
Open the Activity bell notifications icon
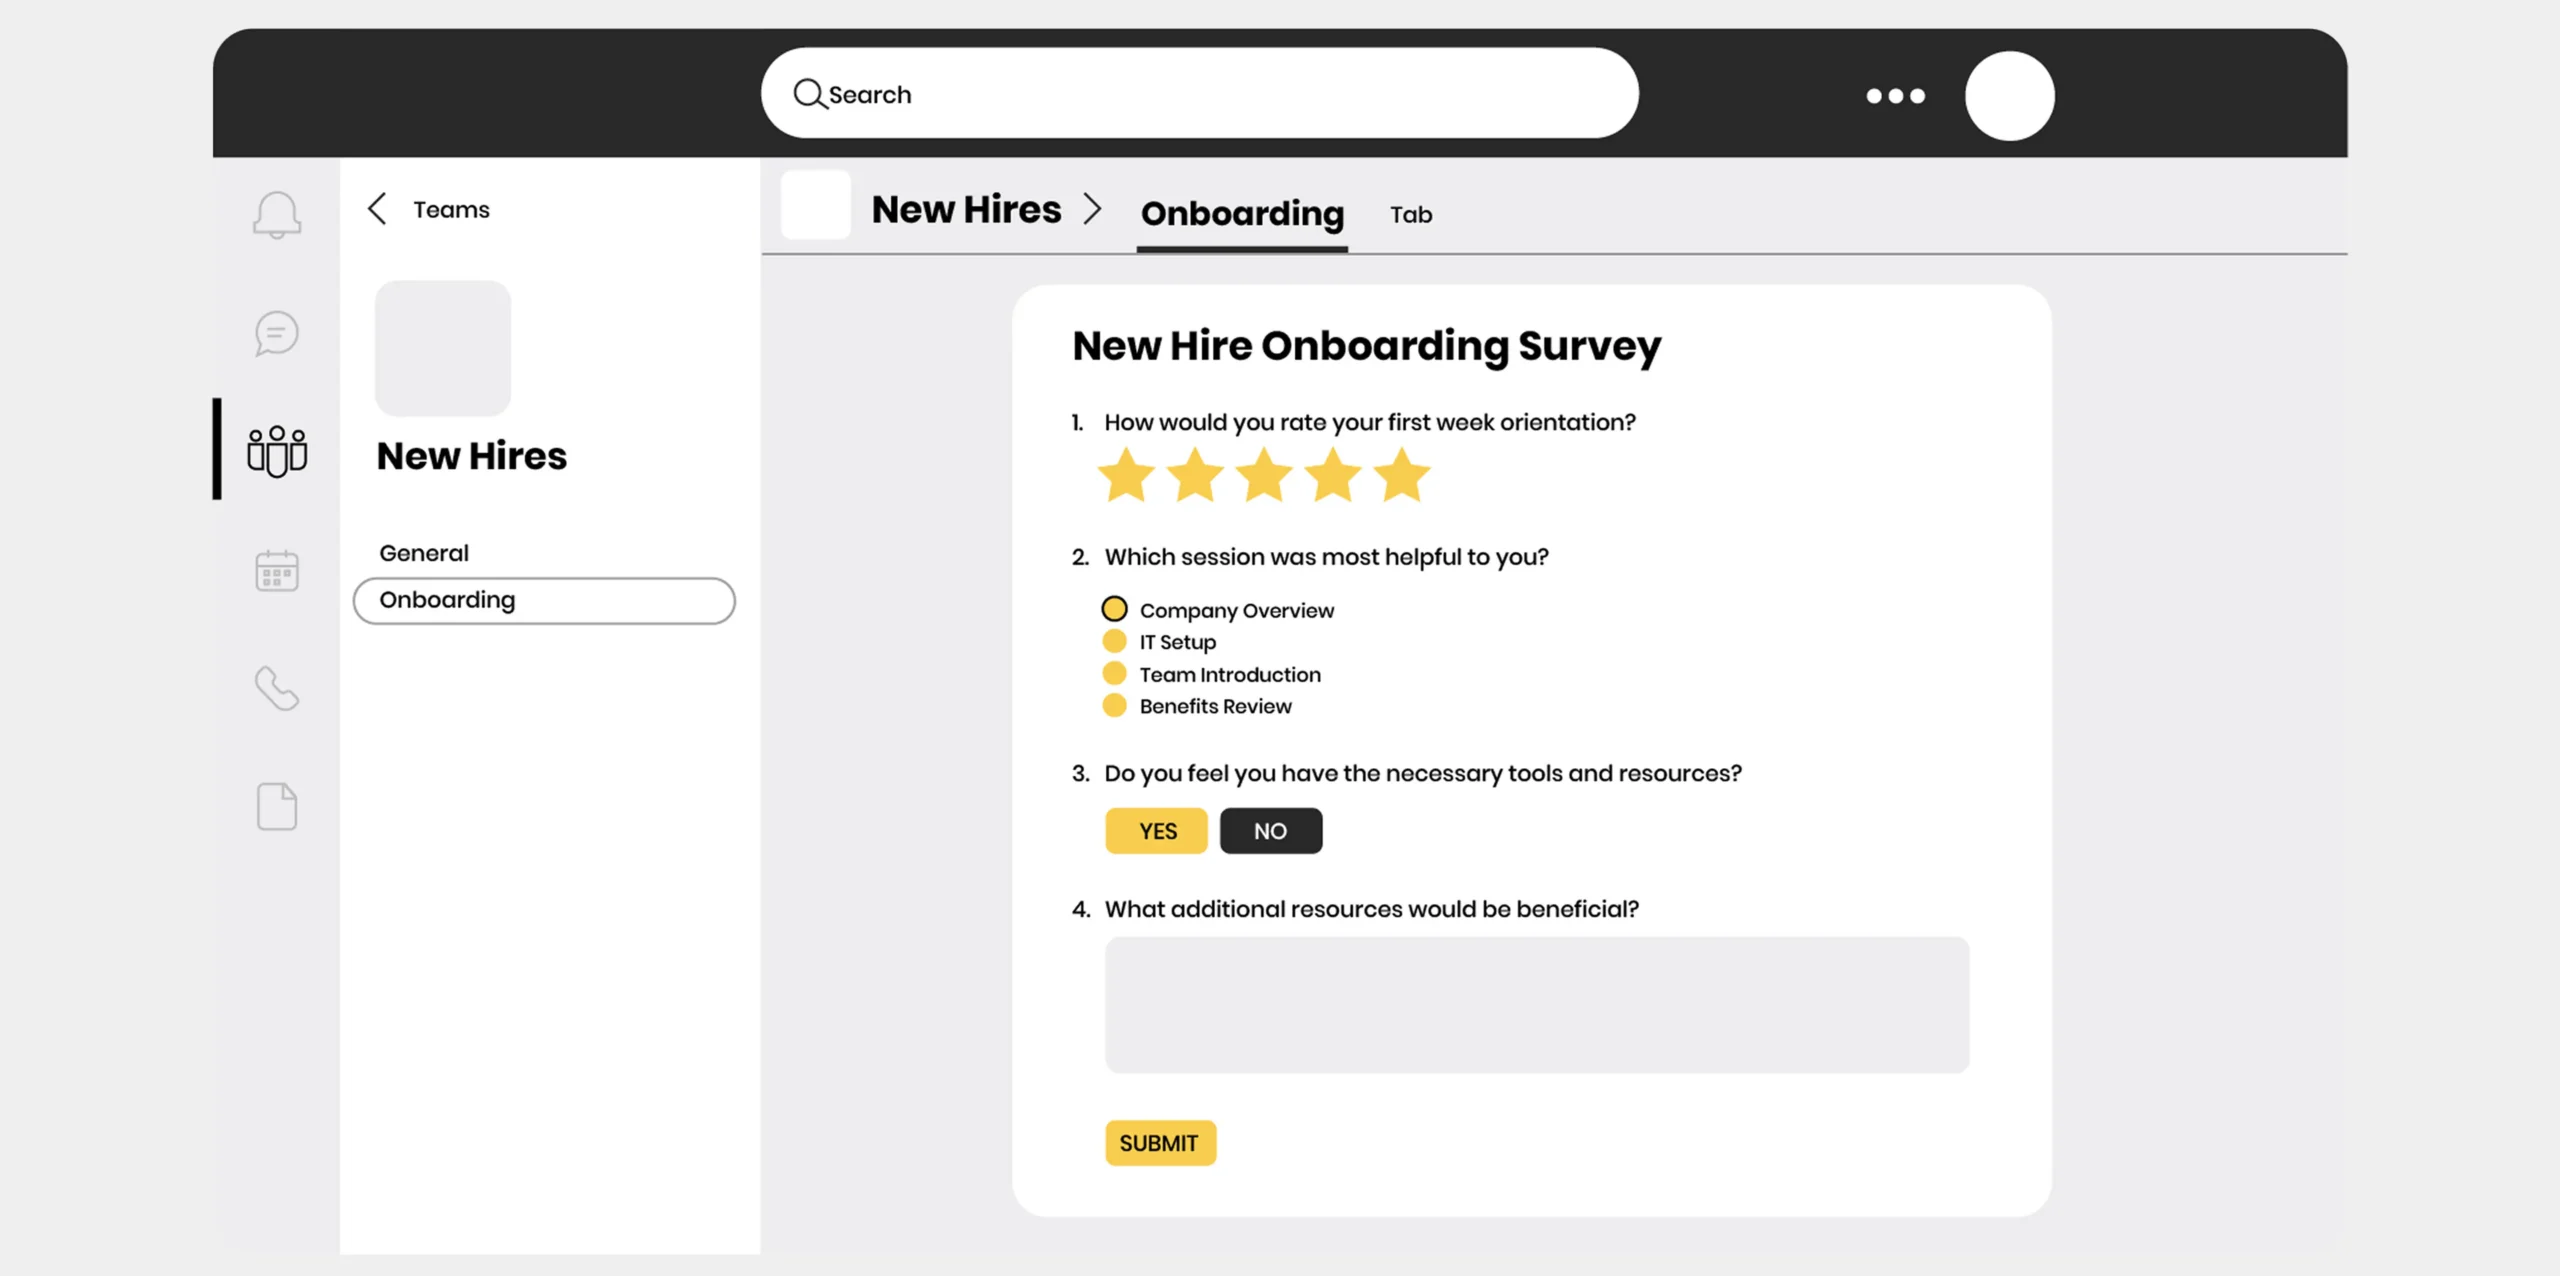[x=277, y=214]
